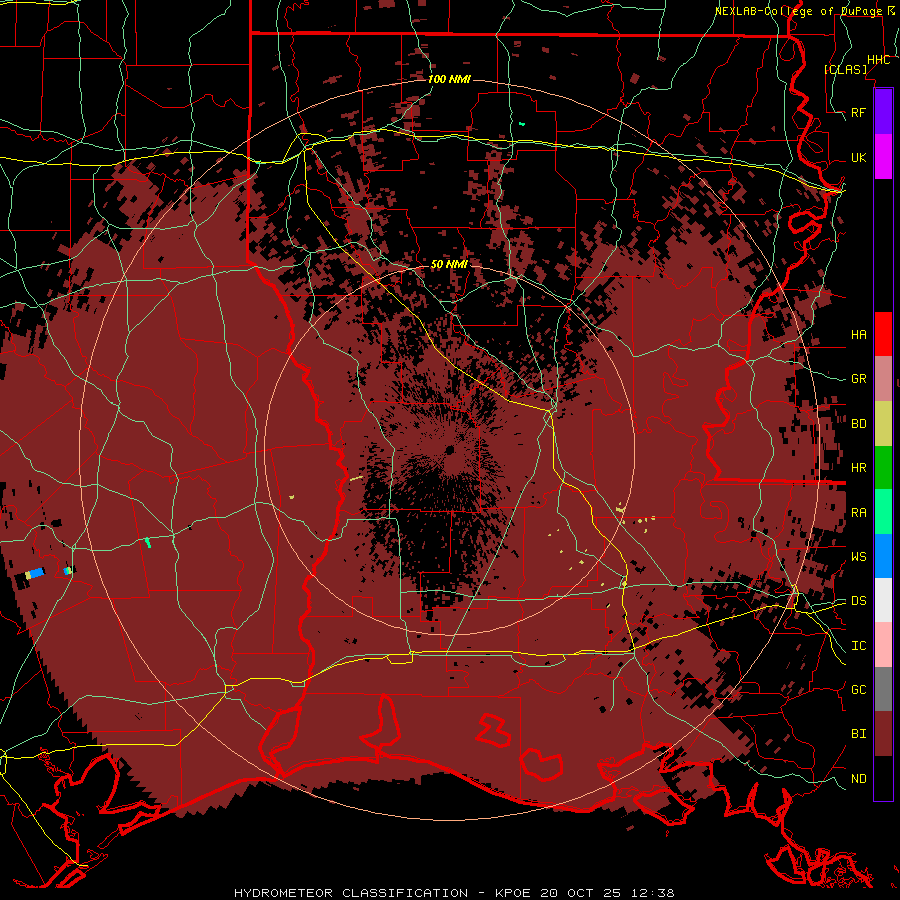The image size is (900, 900).
Task: Click the IC legend label
Action: (x=858, y=646)
